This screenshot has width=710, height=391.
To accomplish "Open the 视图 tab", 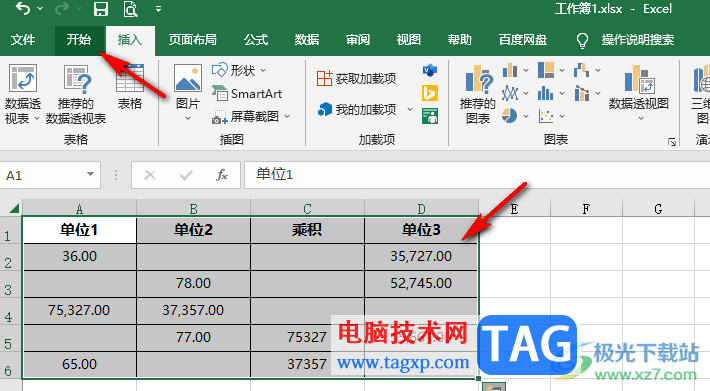I will (408, 40).
